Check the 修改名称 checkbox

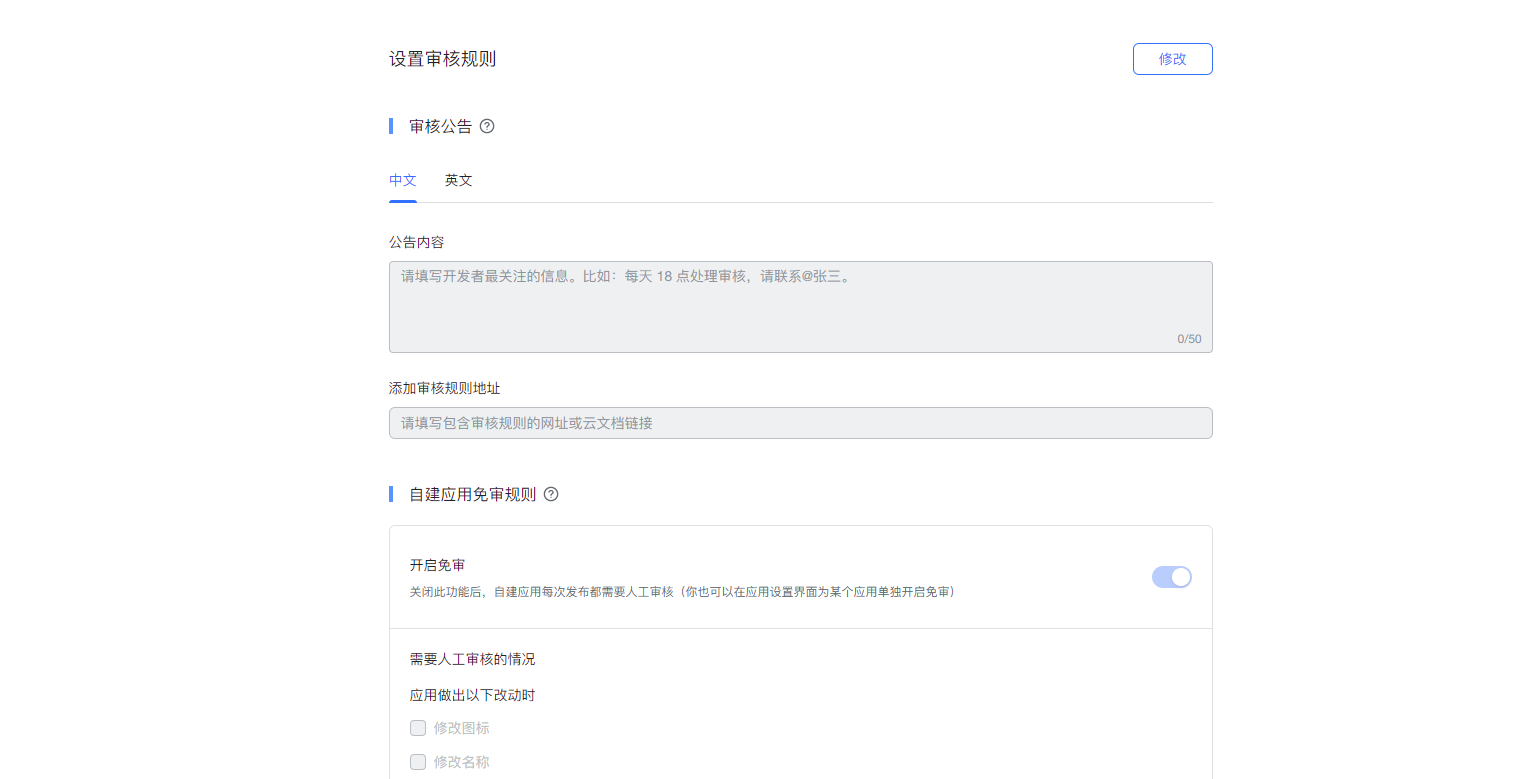coord(418,762)
